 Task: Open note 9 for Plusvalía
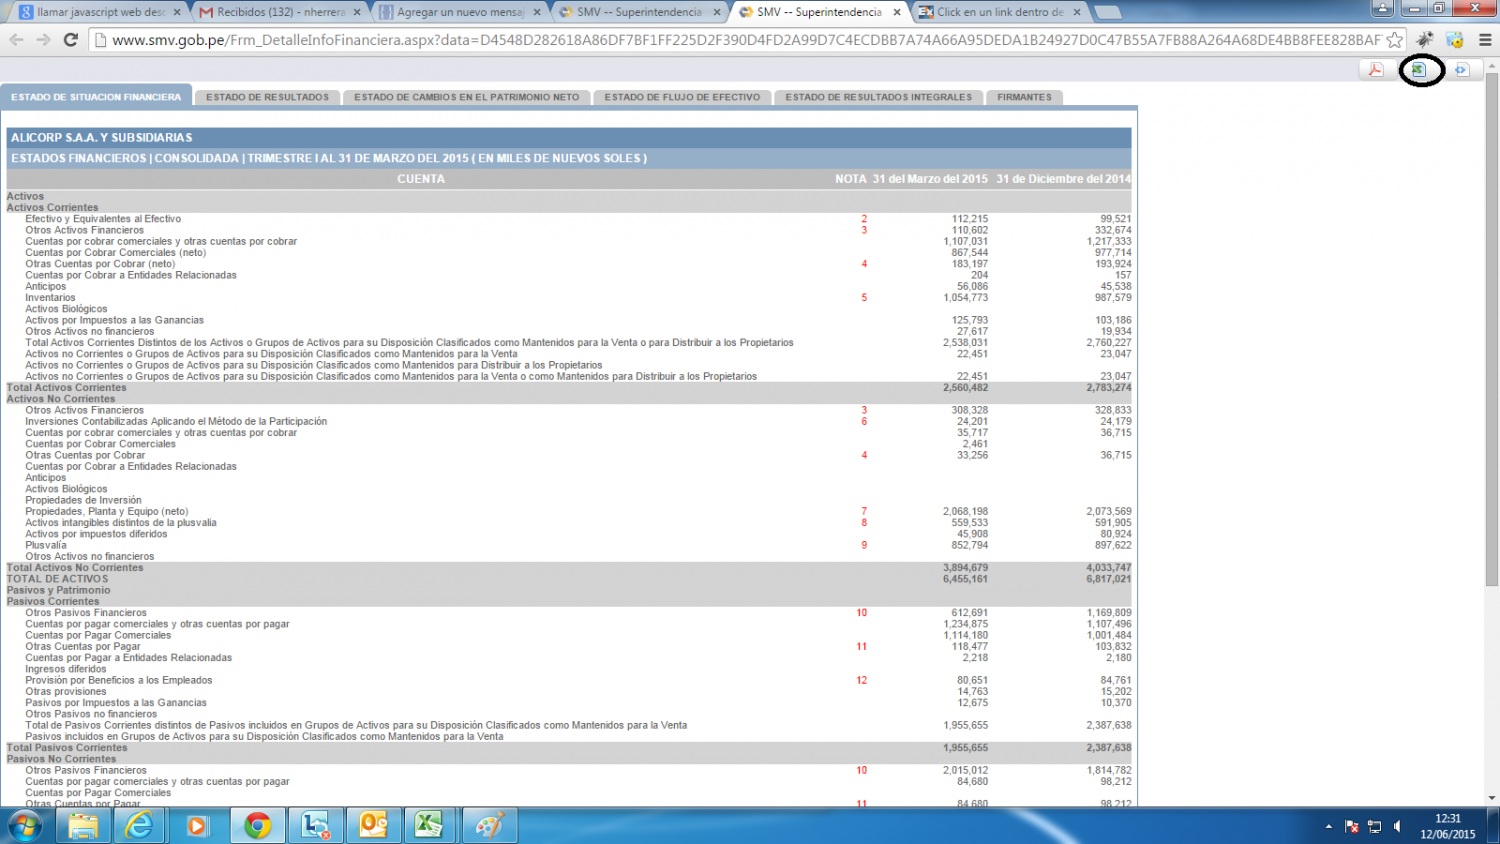864,546
